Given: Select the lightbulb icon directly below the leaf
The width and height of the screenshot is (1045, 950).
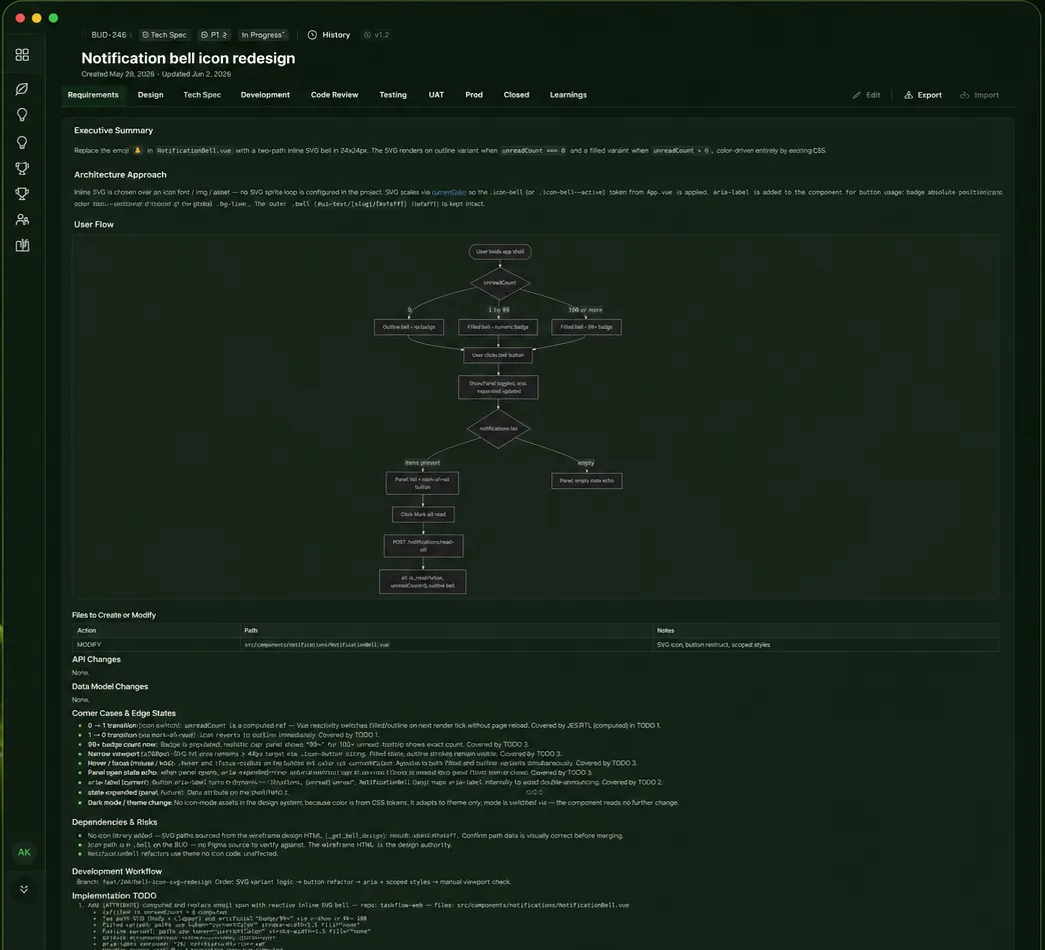Looking at the screenshot, I should point(22,115).
